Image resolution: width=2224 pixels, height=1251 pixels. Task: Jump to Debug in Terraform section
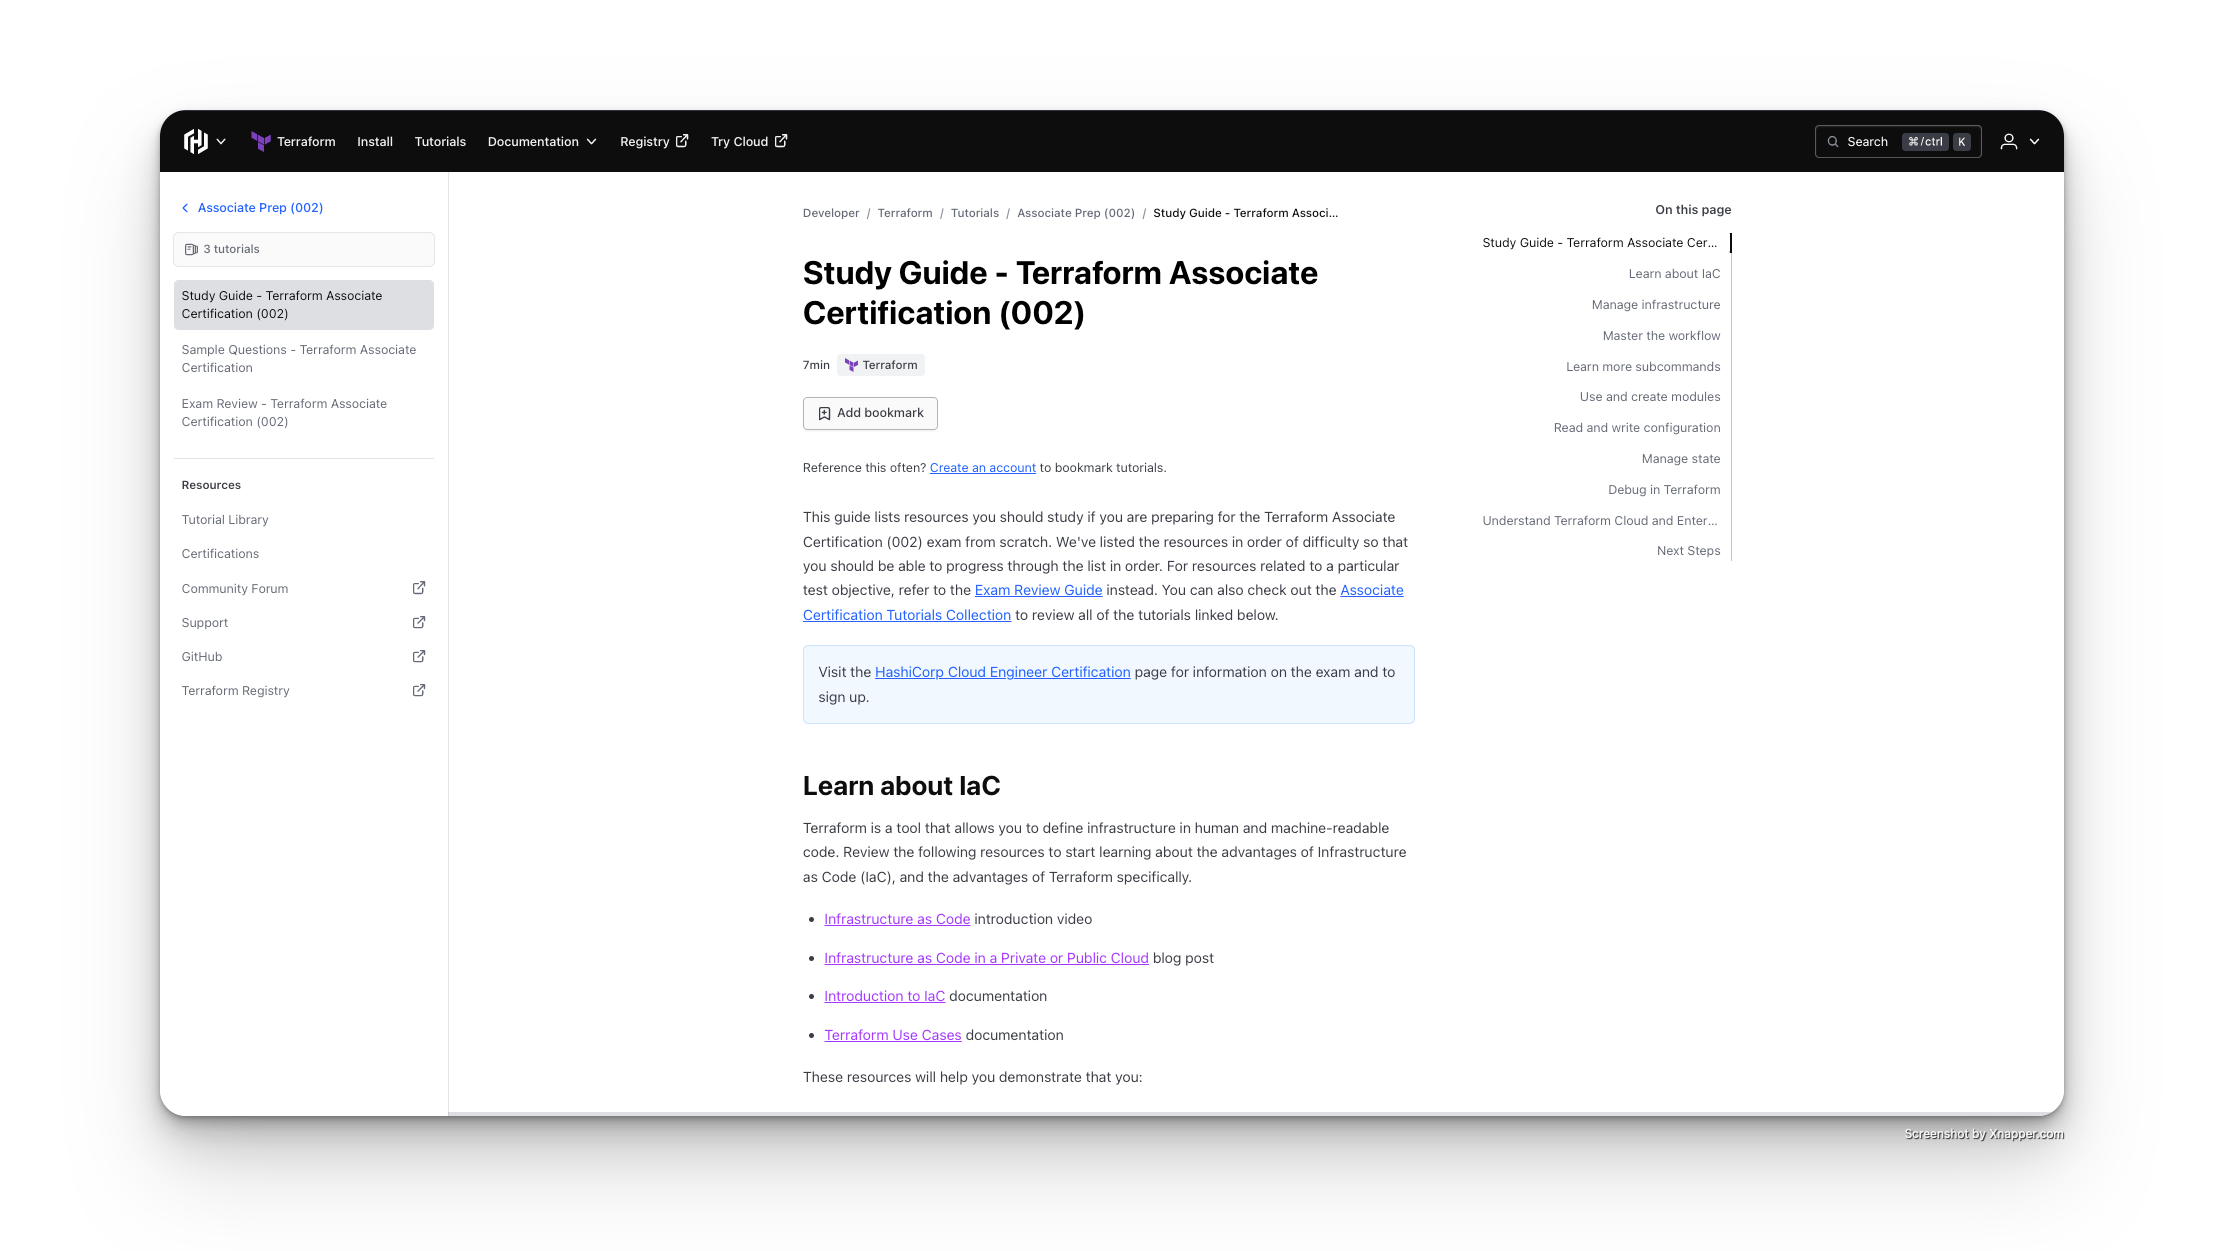1664,490
